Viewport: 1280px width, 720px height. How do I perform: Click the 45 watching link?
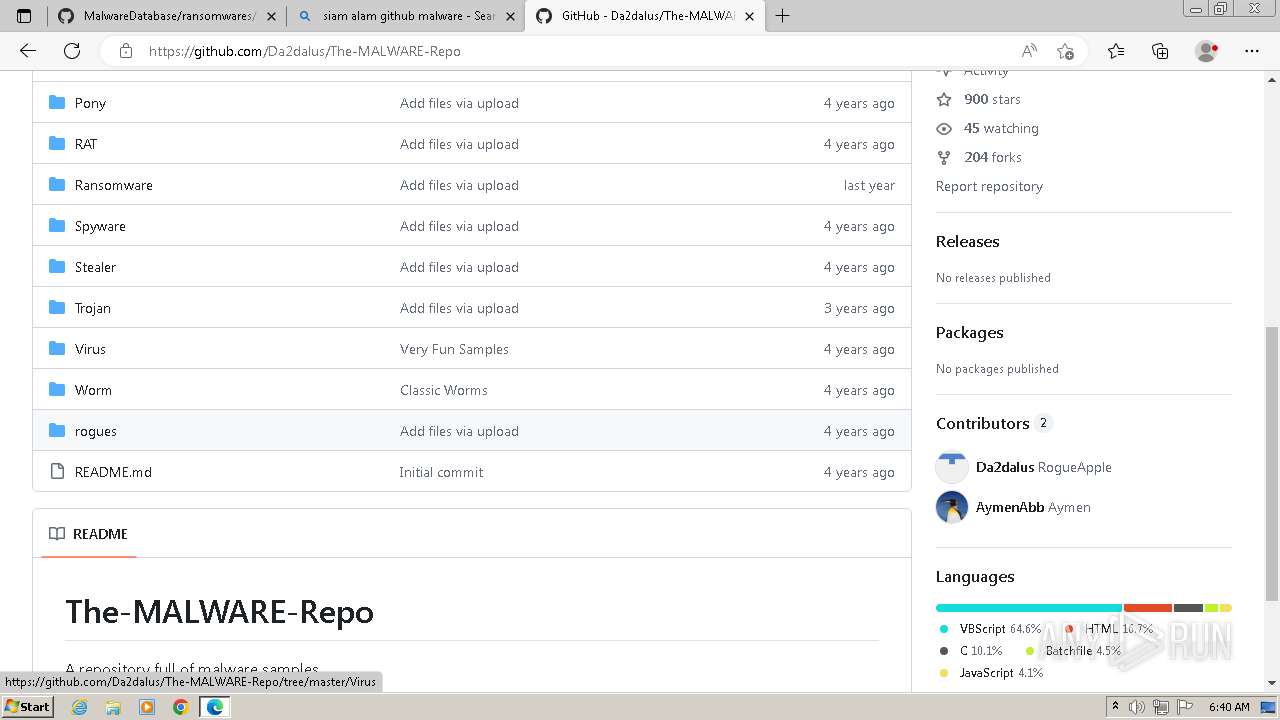(x=1001, y=128)
